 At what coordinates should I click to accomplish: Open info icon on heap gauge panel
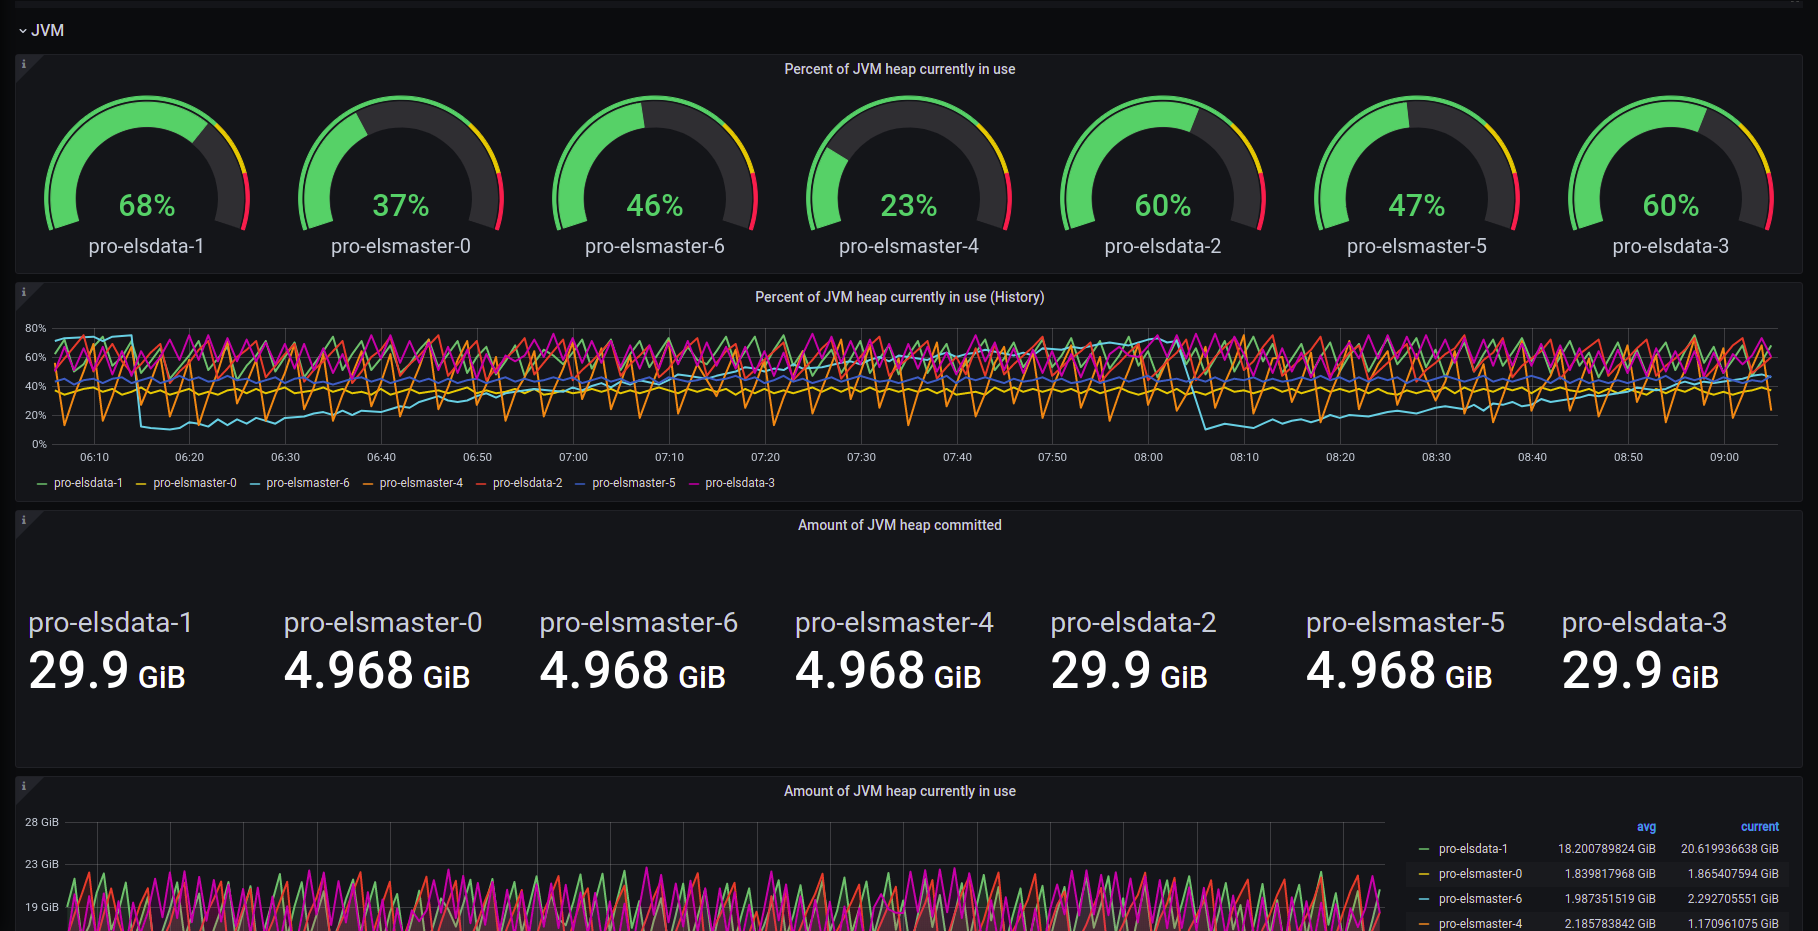click(24, 64)
